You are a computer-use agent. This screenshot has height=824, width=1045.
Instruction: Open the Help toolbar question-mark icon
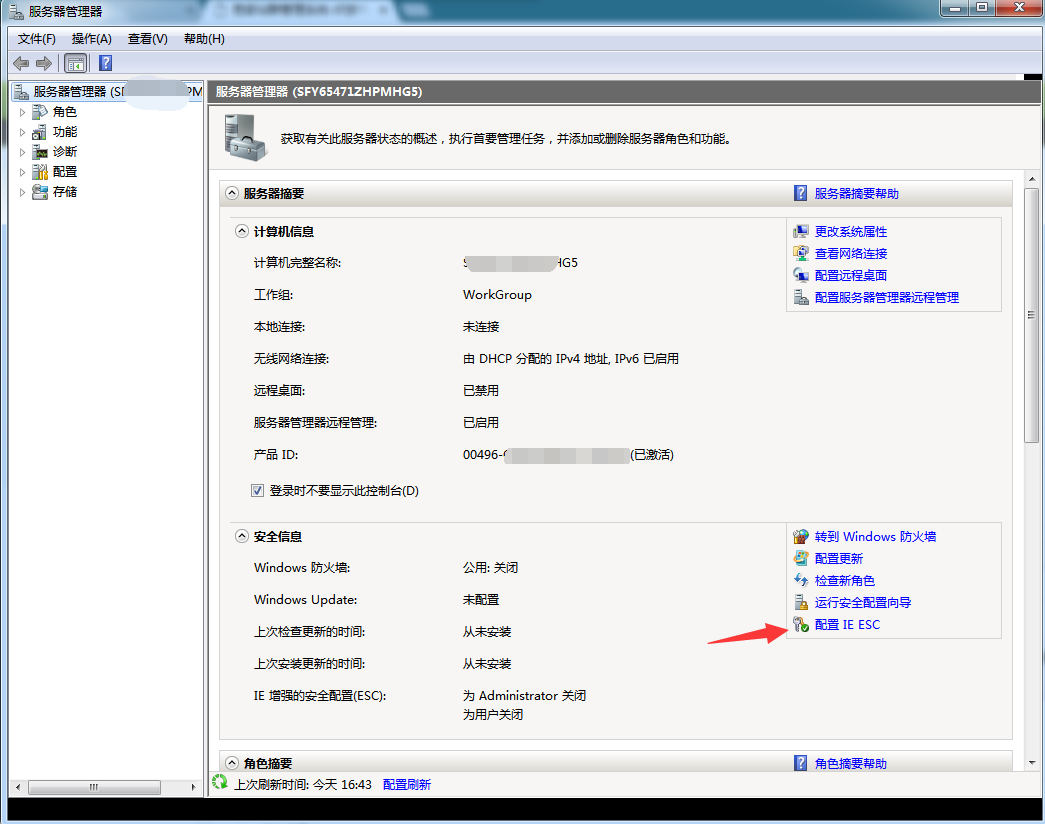tap(105, 63)
